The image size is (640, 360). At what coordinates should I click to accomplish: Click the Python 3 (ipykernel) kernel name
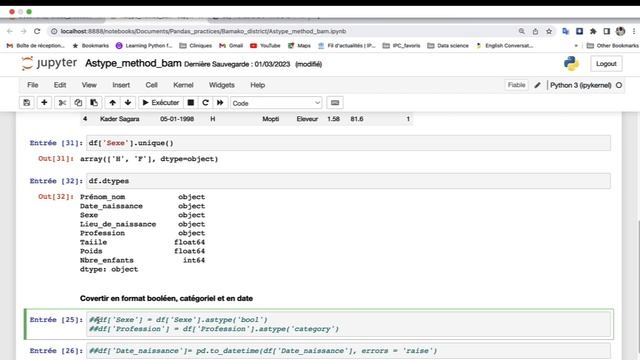580,85
